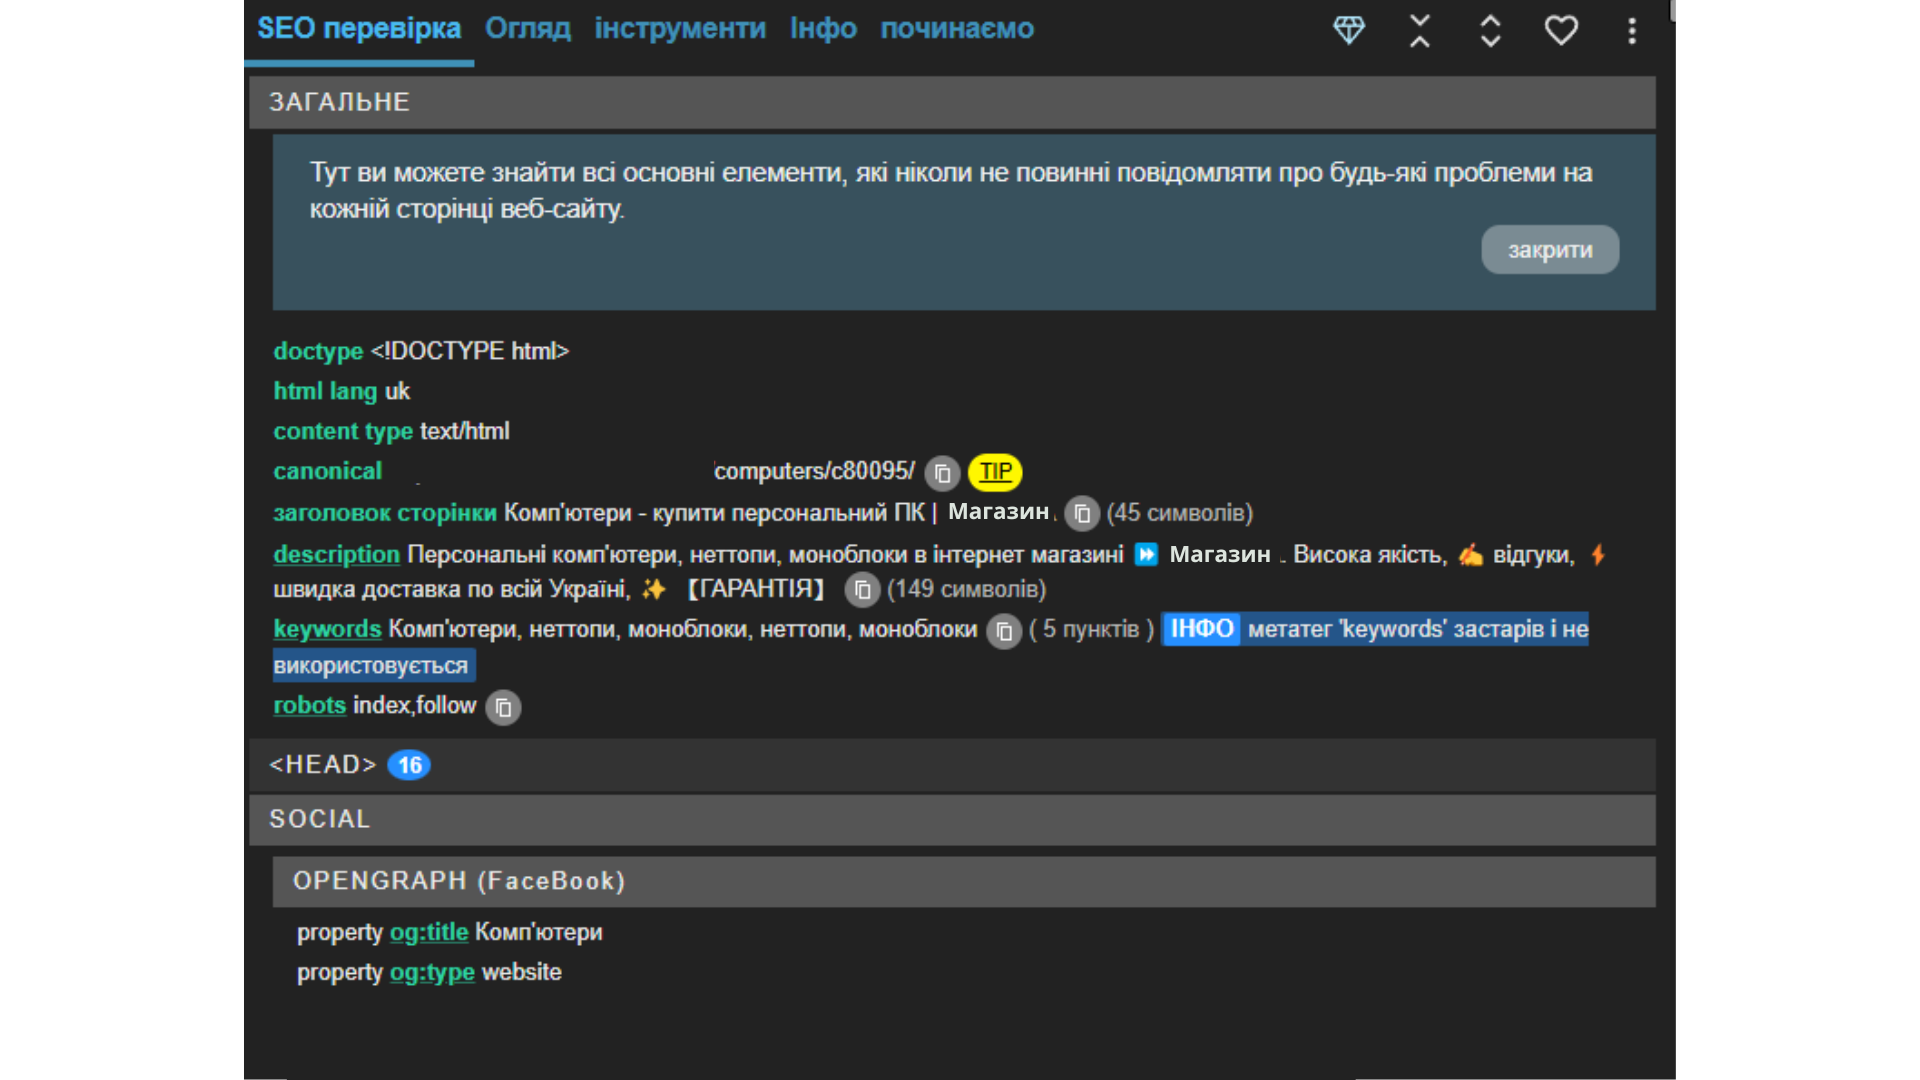Screen dimensions: 1920x1080
Task: Expand the <HEAD> section
Action: [x=952, y=765]
